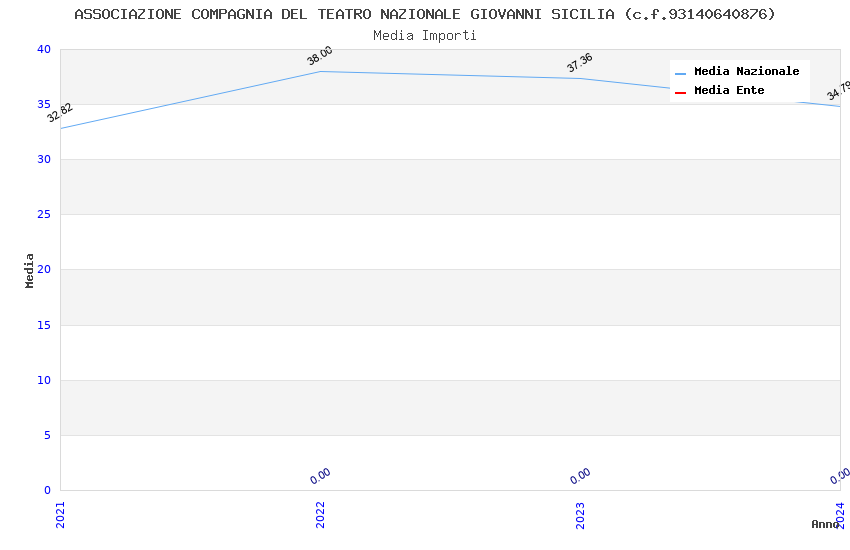Click the vertical Media axis title
The height and width of the screenshot is (550, 850).
(x=30, y=270)
